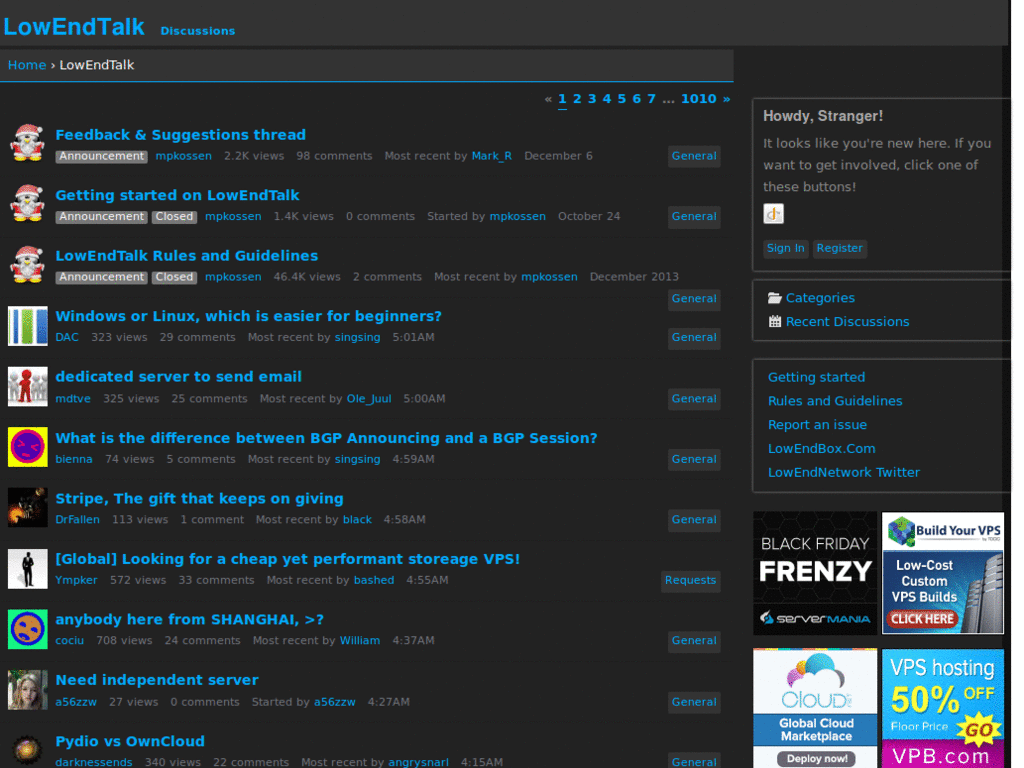The image size is (1024, 768).
Task: Click the VPB.com VPS hosting 50% off ad
Action: point(943,708)
